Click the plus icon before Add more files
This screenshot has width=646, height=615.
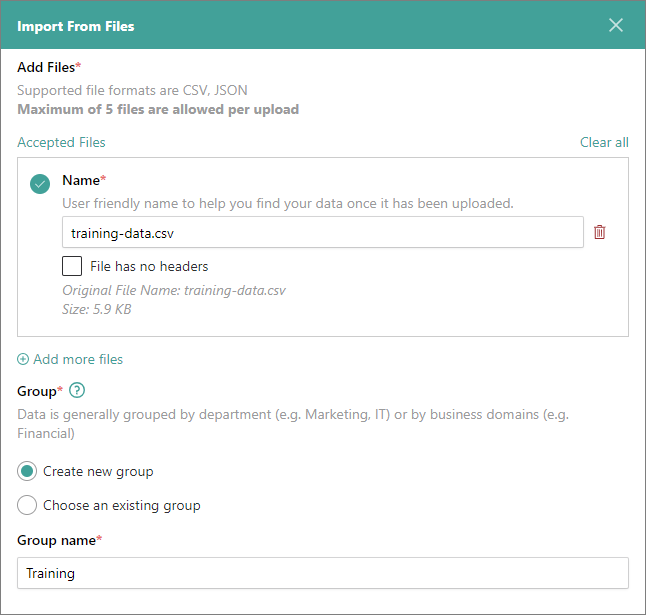click(x=23, y=360)
